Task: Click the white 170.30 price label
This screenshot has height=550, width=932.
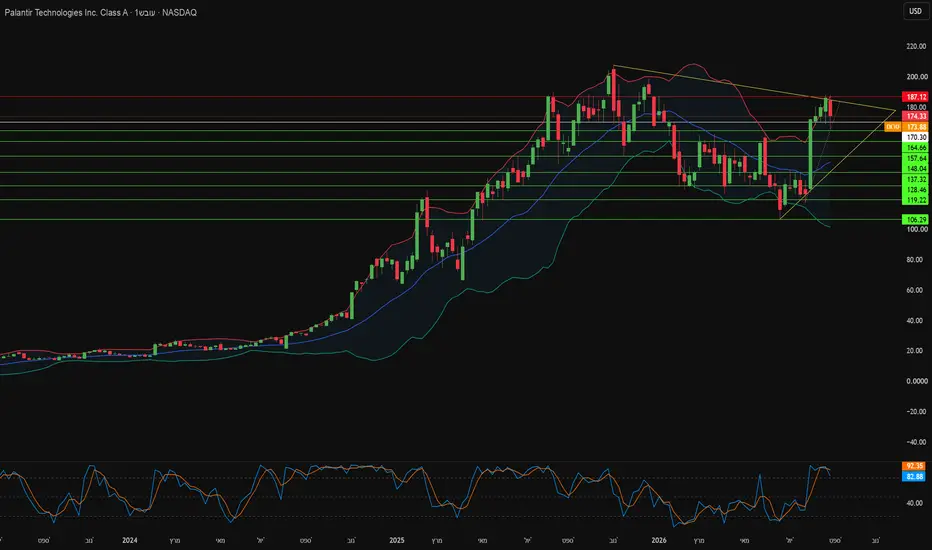Action: click(915, 137)
